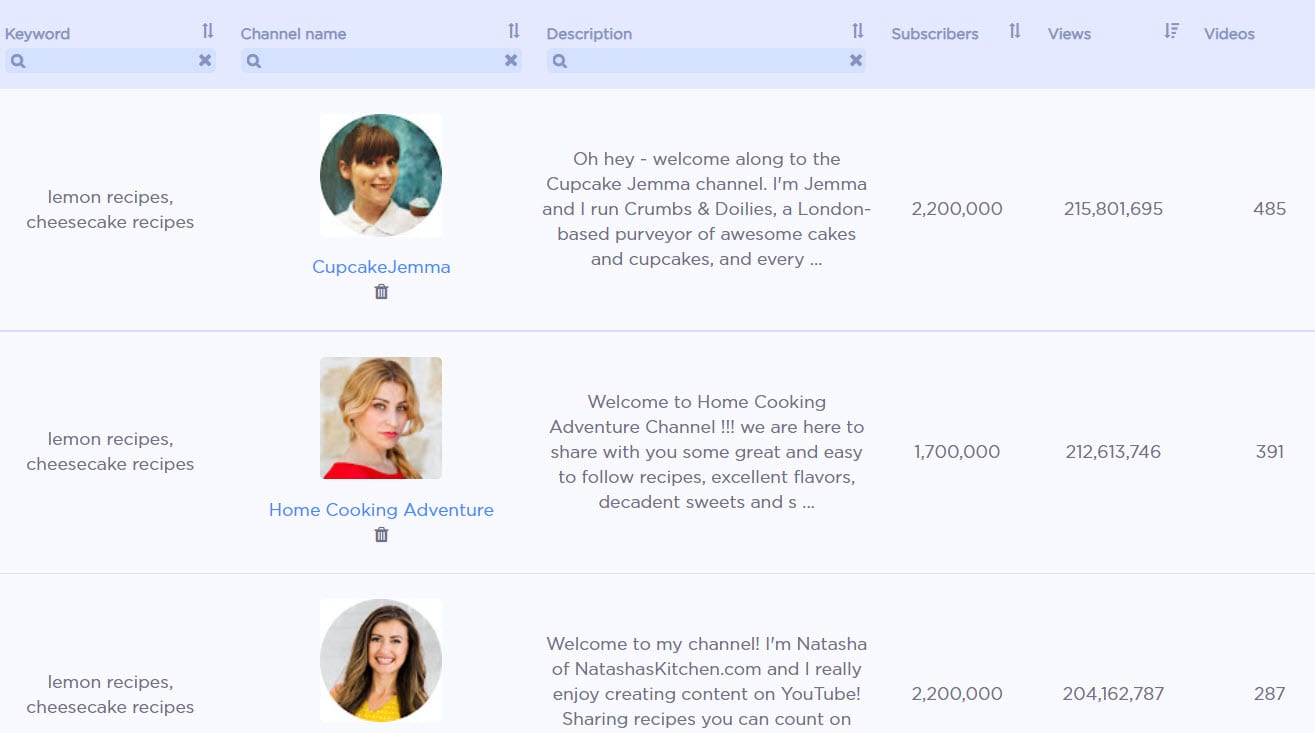Select the keyword cell in Home Cooking Adventure's row
The image size is (1315, 733).
[110, 451]
